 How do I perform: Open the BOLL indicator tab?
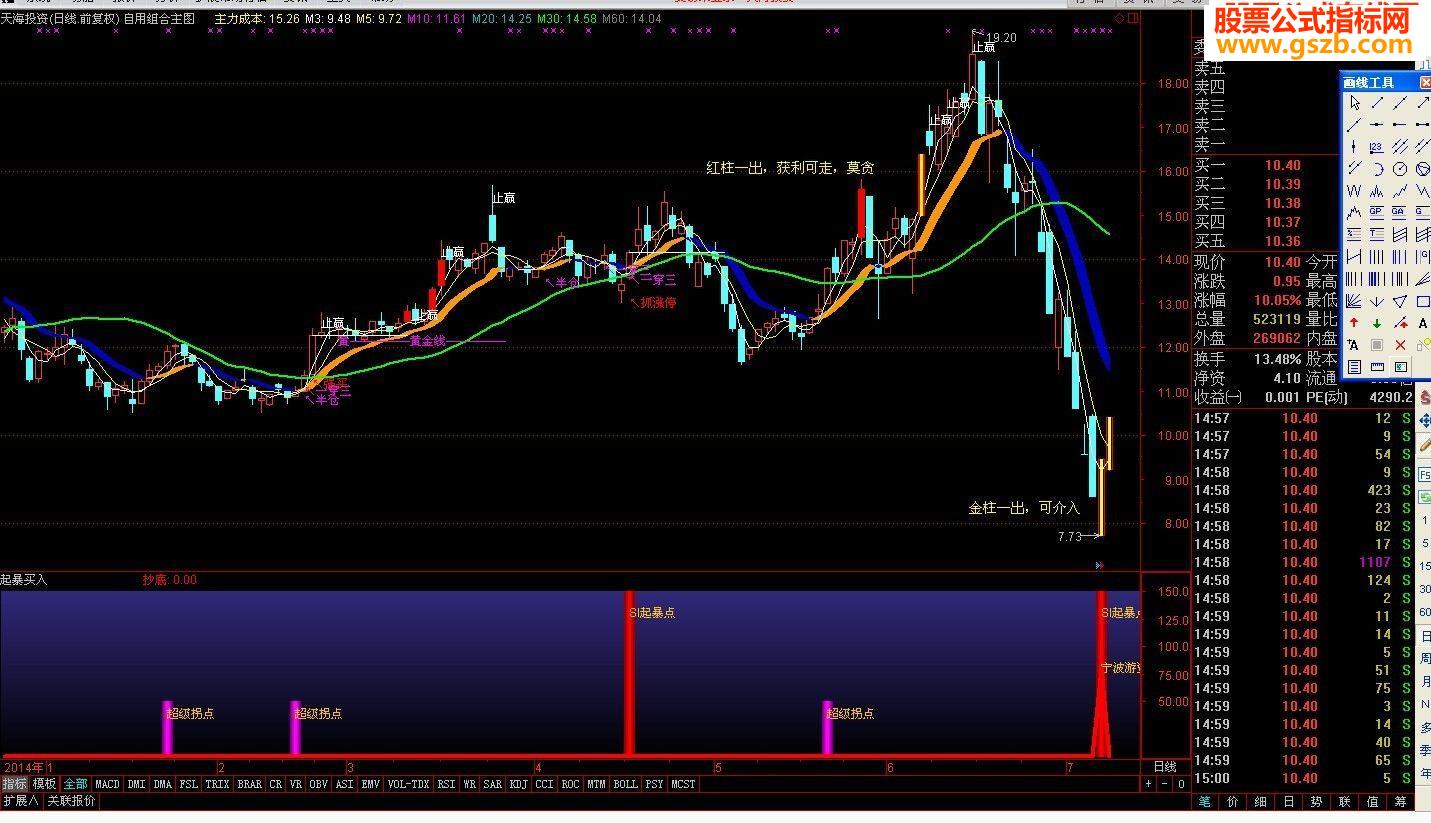coord(625,784)
